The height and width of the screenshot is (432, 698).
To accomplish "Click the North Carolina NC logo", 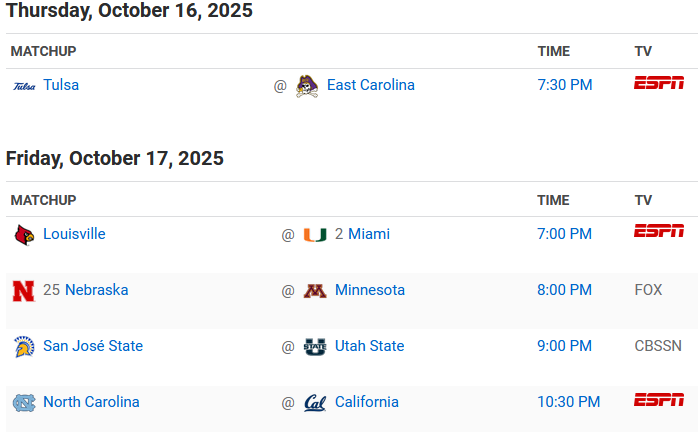I will 23,403.
